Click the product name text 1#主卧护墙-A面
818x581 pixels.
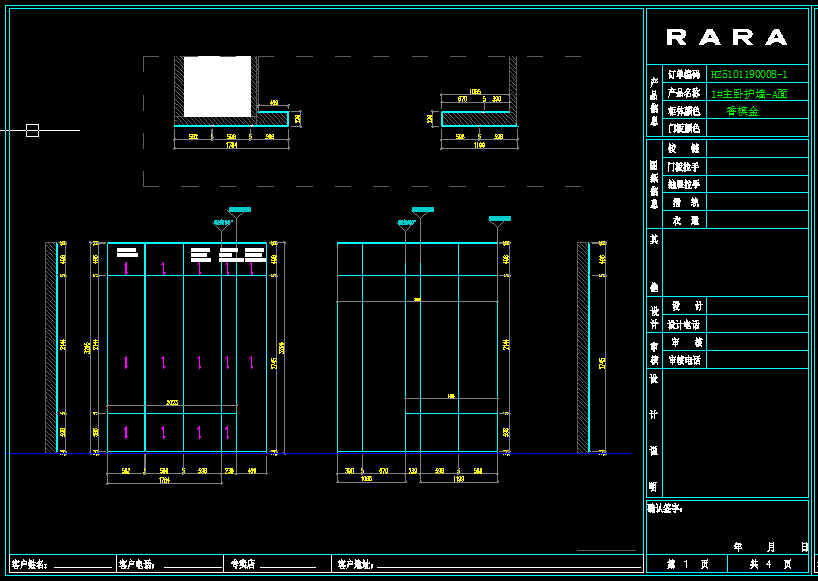(x=748, y=93)
